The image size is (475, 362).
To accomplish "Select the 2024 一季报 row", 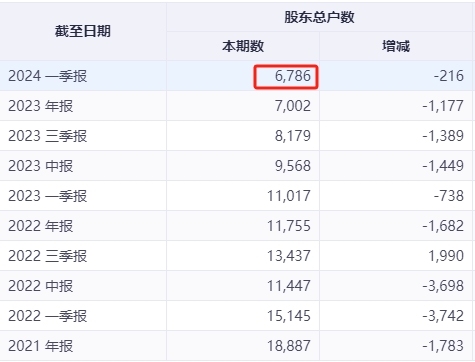I will click(x=236, y=76).
